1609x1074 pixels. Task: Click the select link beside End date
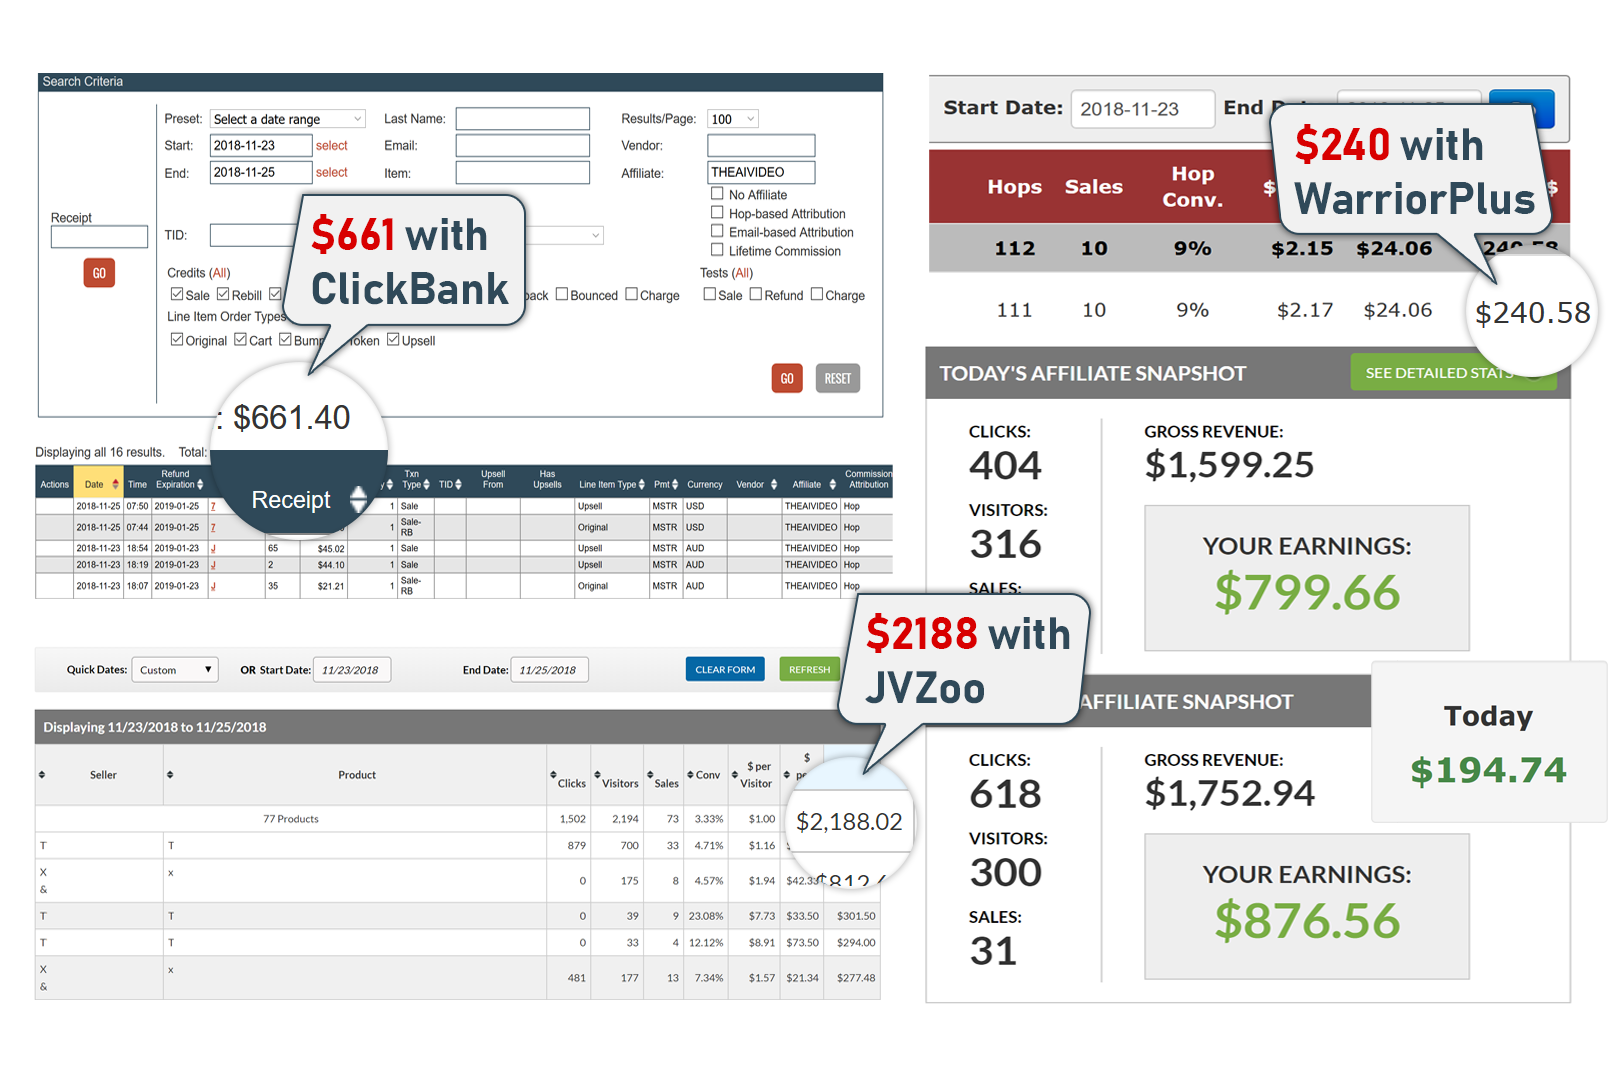332,173
